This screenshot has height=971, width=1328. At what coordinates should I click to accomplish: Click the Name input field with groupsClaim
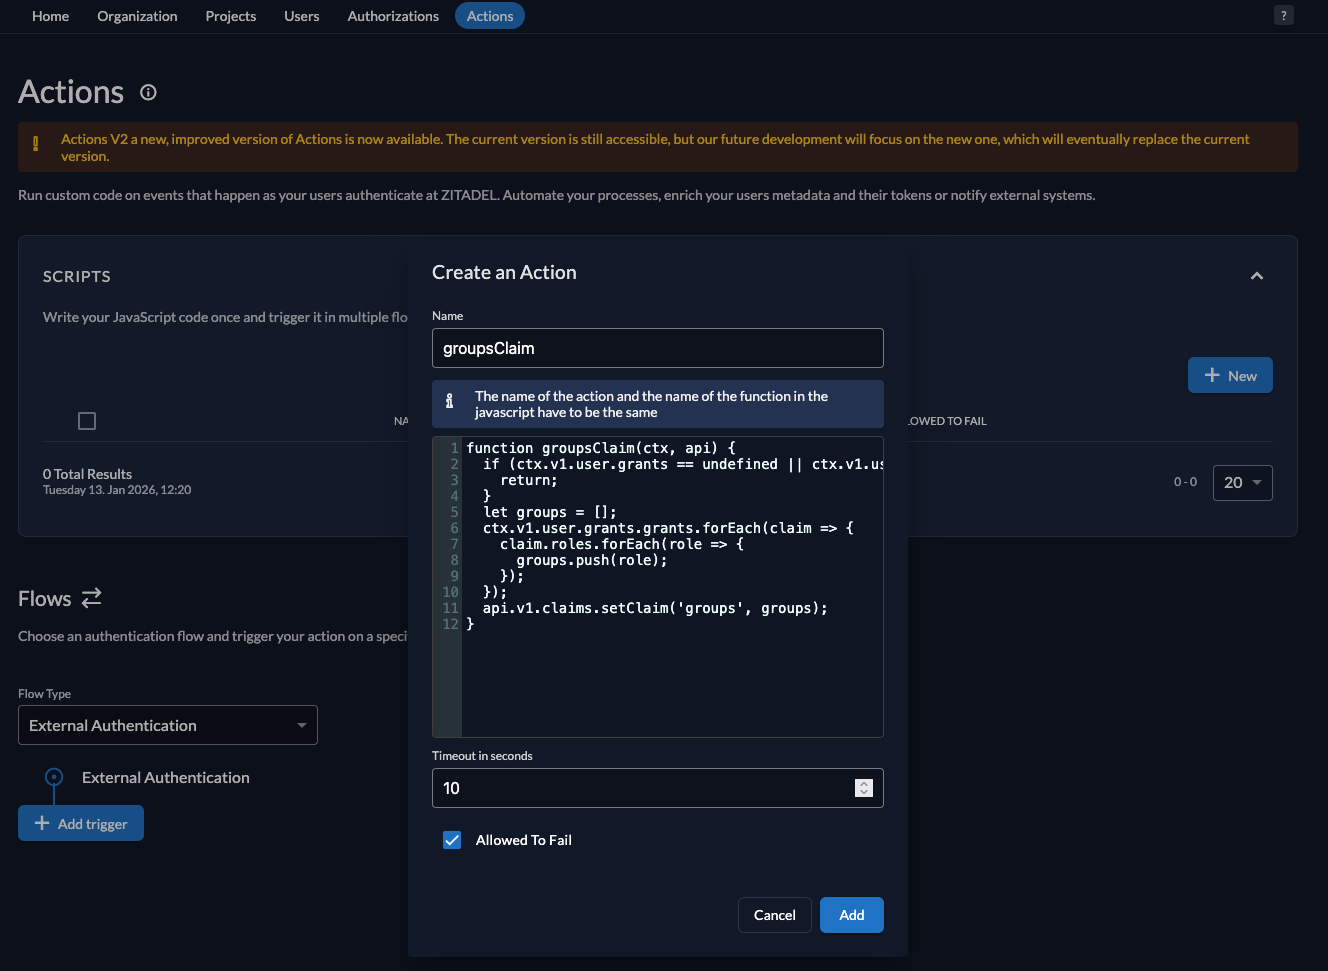point(657,348)
